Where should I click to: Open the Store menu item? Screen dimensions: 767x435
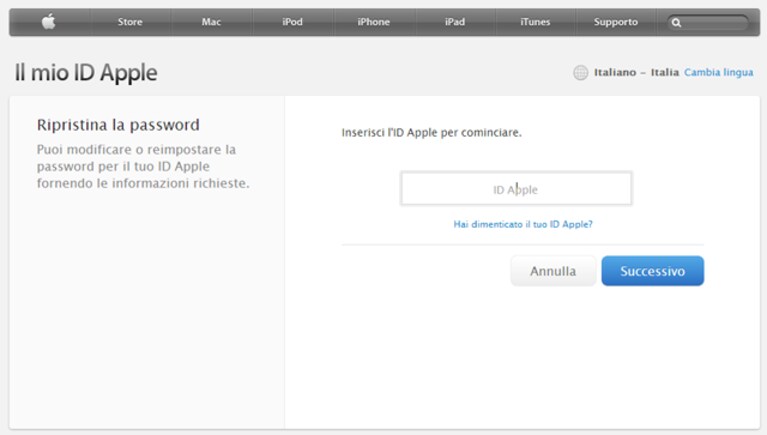click(130, 22)
